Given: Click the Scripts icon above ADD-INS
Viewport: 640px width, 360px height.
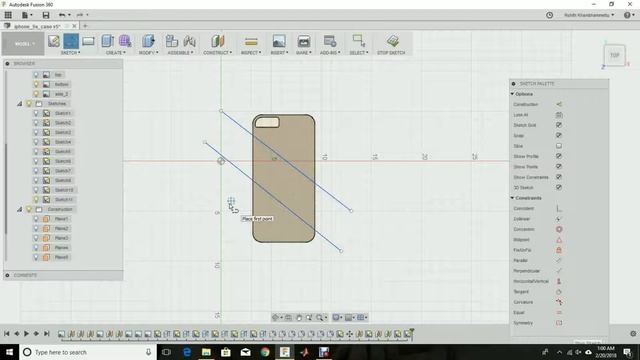Looking at the screenshot, I should (329, 41).
